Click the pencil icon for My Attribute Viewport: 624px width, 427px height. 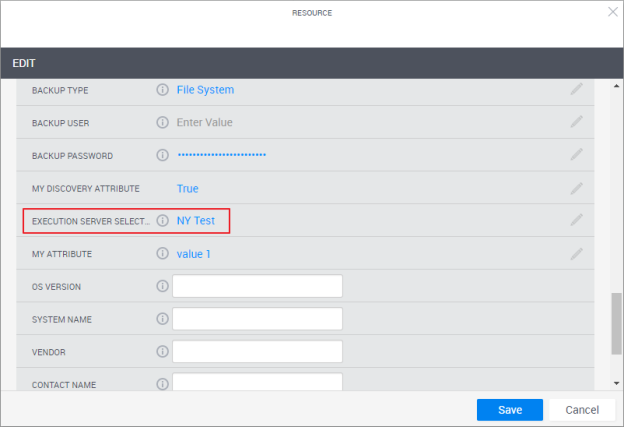tap(576, 254)
